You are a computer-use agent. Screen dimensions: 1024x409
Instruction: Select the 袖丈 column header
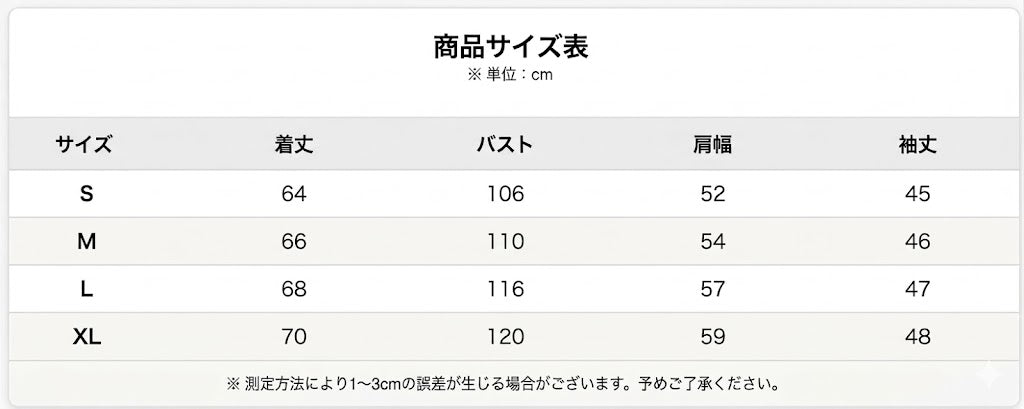pyautogui.click(x=918, y=144)
